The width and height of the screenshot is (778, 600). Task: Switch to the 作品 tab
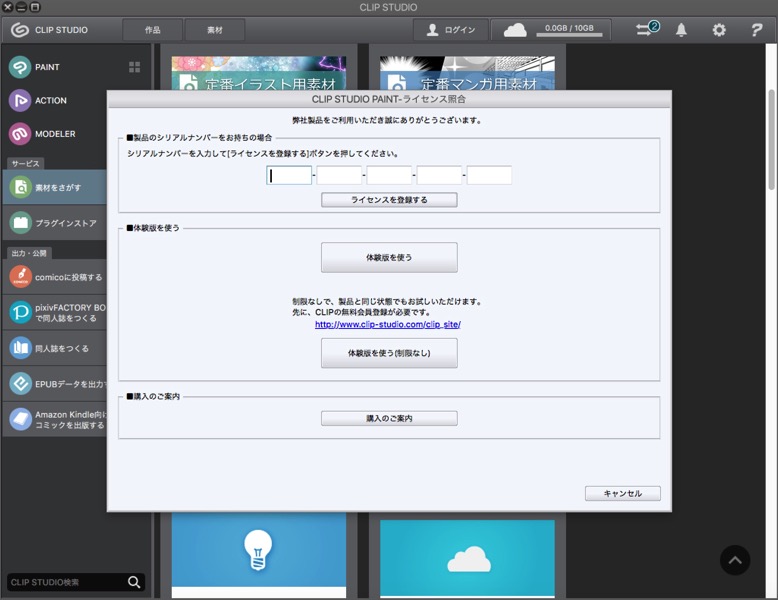(152, 30)
